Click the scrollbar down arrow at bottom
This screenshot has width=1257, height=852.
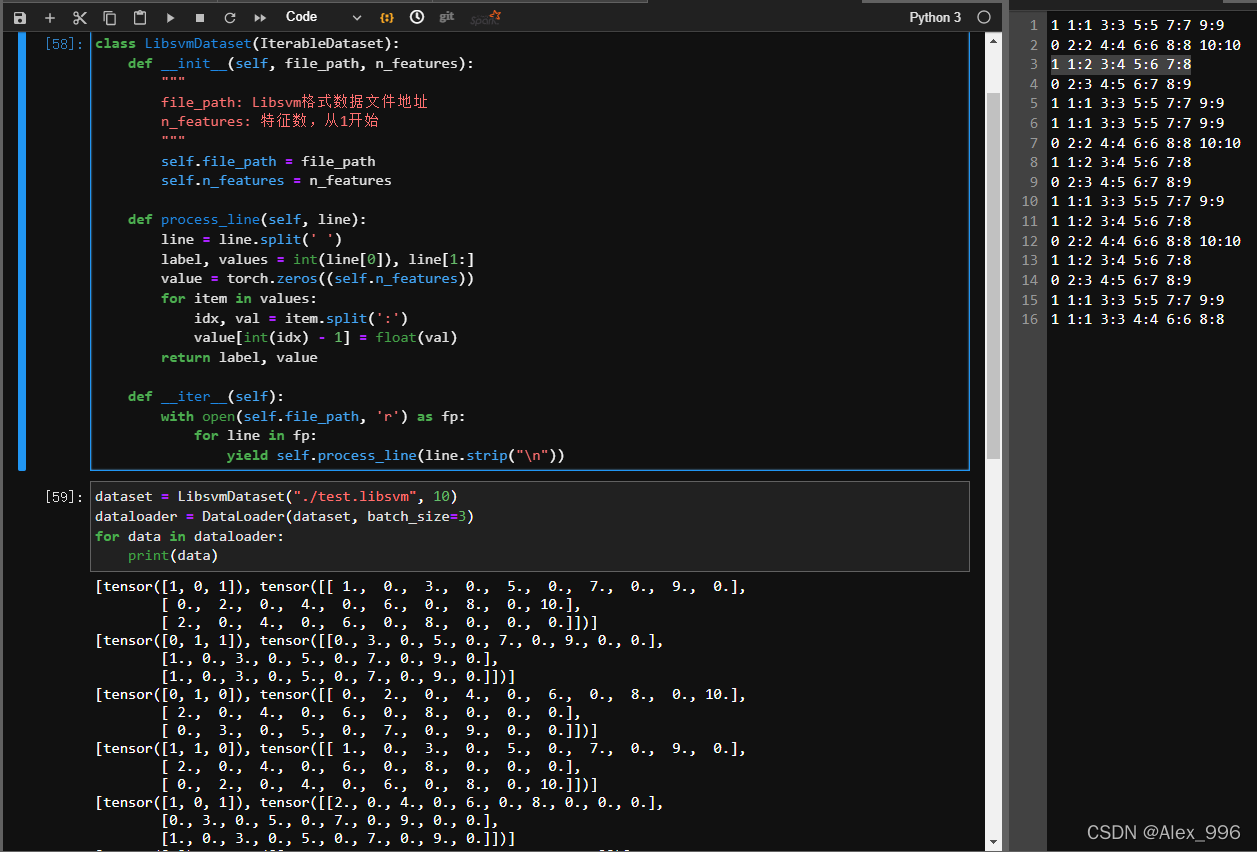tap(993, 843)
